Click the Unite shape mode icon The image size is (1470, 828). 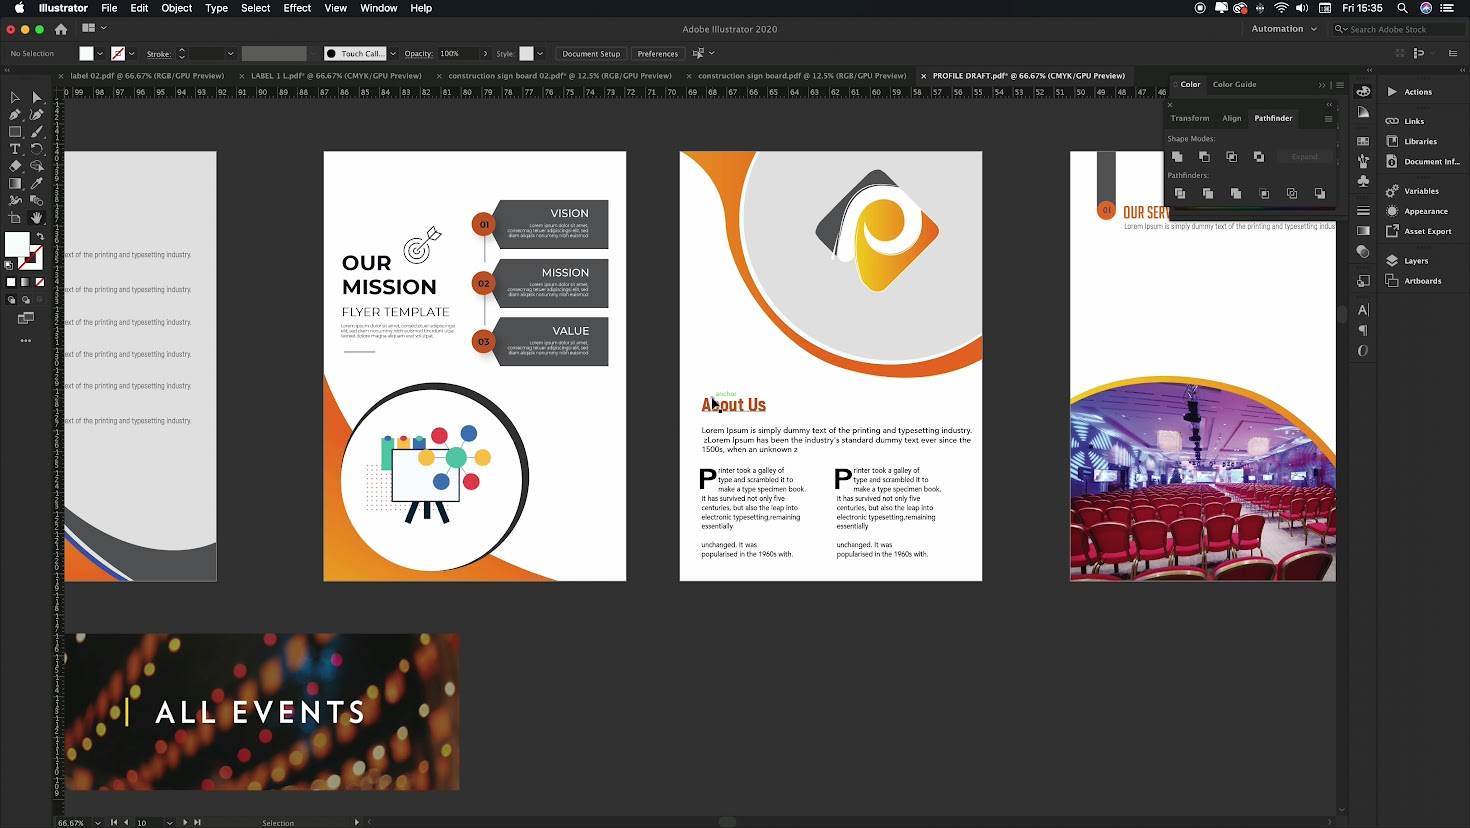point(1177,157)
